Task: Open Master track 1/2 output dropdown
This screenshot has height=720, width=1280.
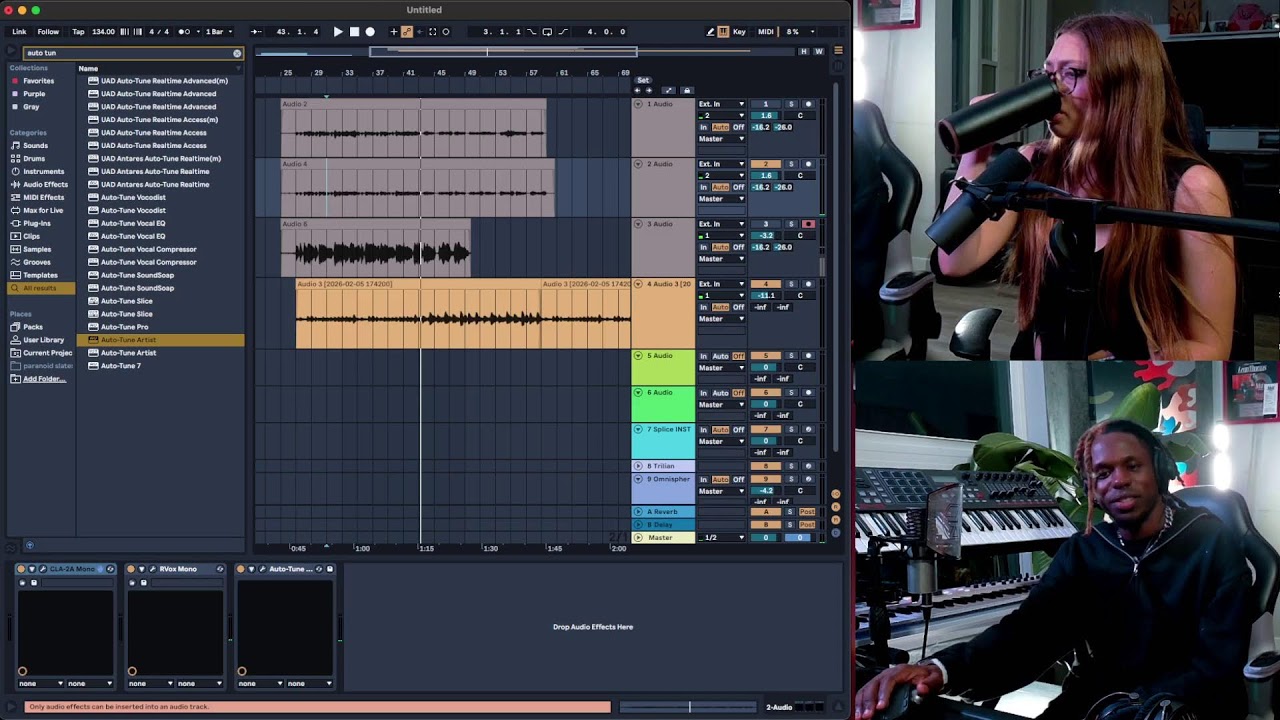Action: tap(722, 538)
